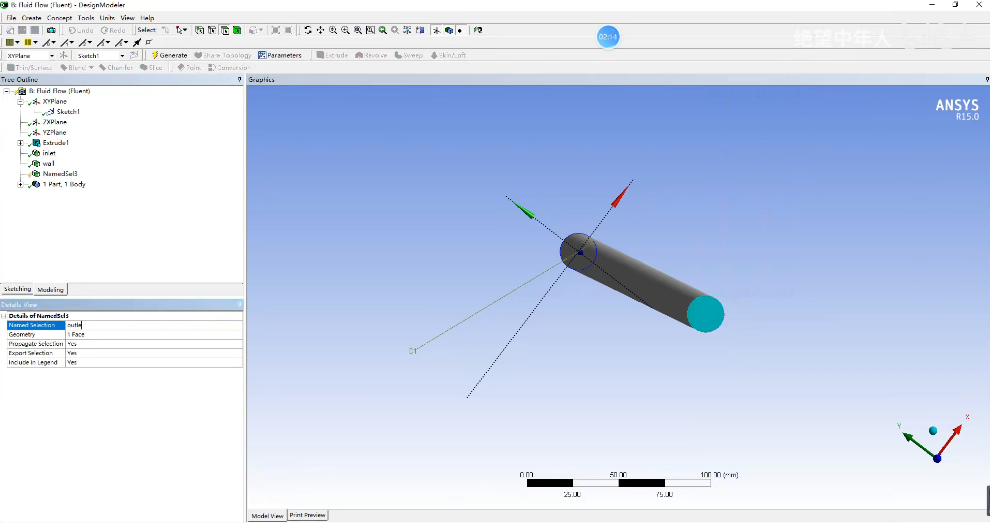
Task: Collapse the XYPlane tree node
Action: (20, 101)
